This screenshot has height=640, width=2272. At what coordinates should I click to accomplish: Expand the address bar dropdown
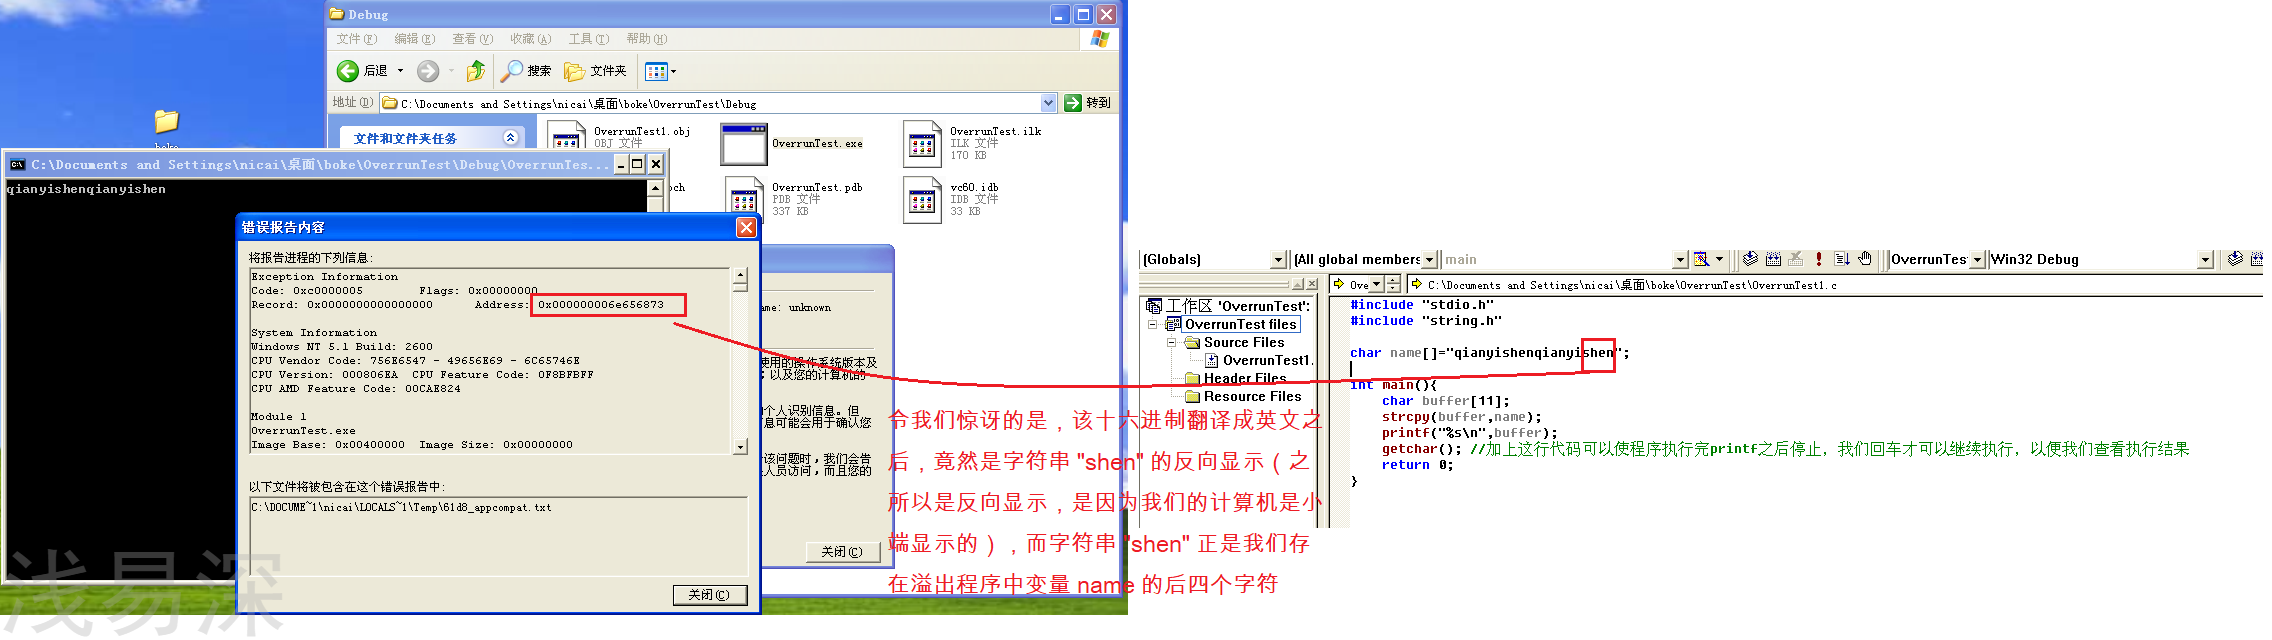pos(1048,103)
